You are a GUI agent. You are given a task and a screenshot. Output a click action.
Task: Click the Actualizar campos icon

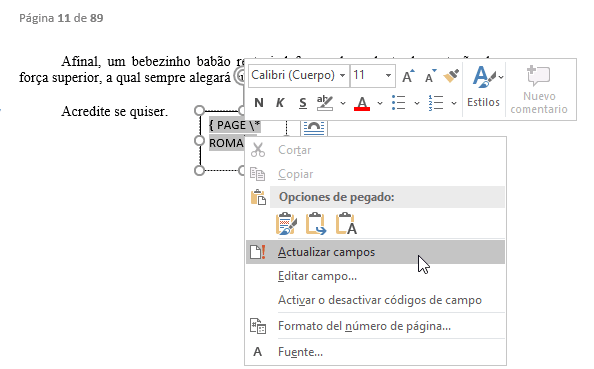tap(258, 252)
